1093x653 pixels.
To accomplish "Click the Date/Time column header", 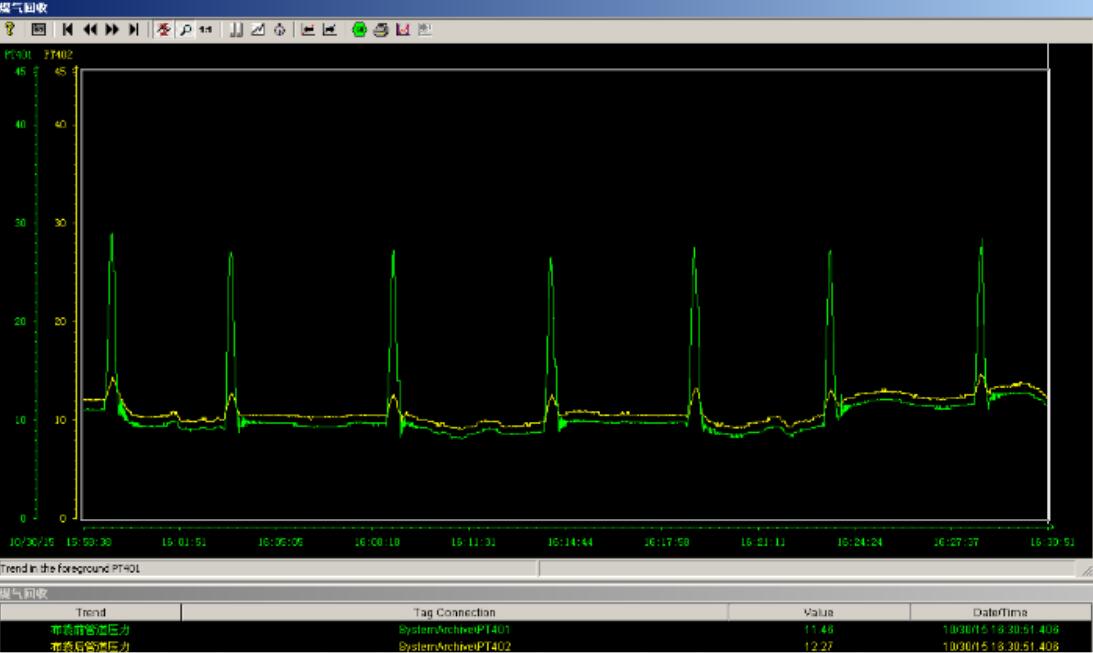I will [1001, 612].
